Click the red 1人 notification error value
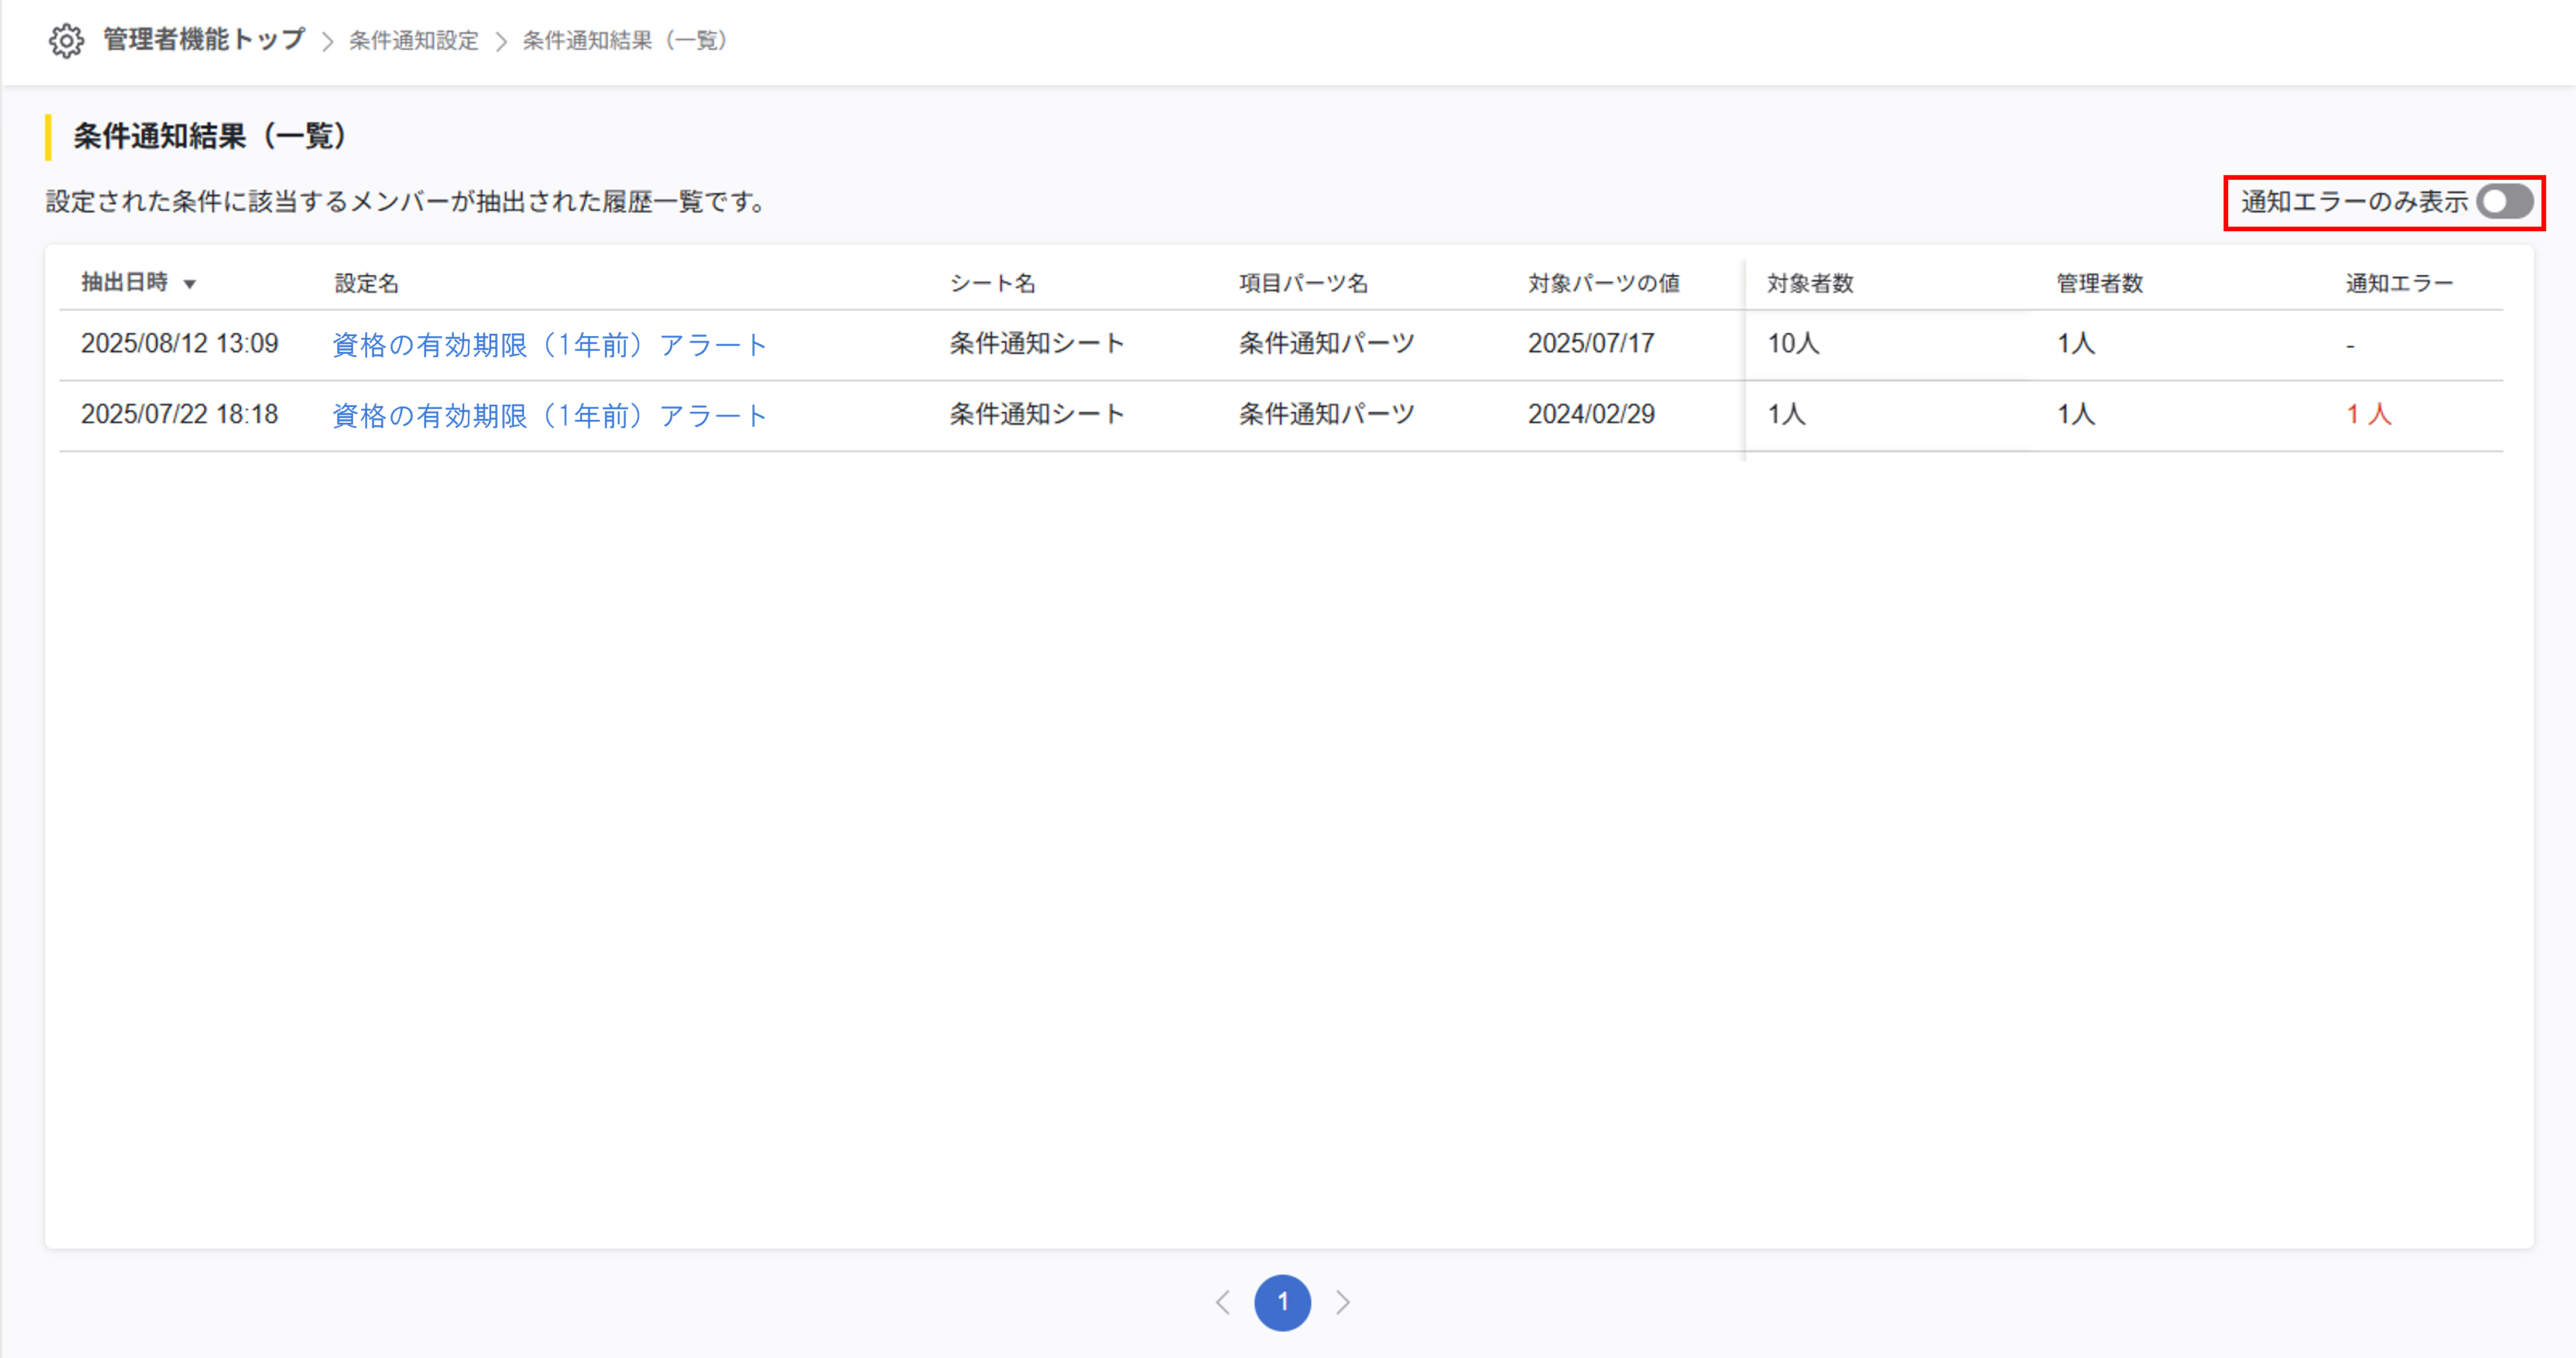Image resolution: width=2576 pixels, height=1358 pixels. 2368,415
